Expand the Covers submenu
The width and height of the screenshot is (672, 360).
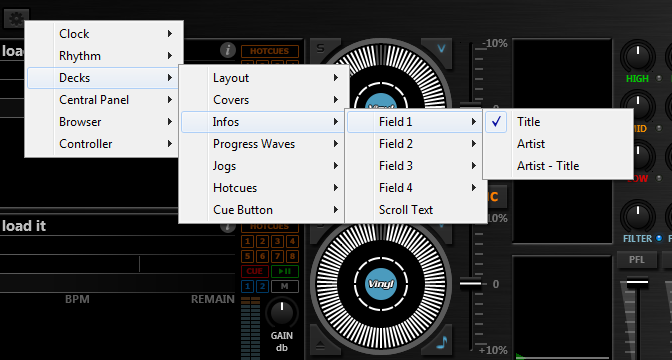point(263,100)
